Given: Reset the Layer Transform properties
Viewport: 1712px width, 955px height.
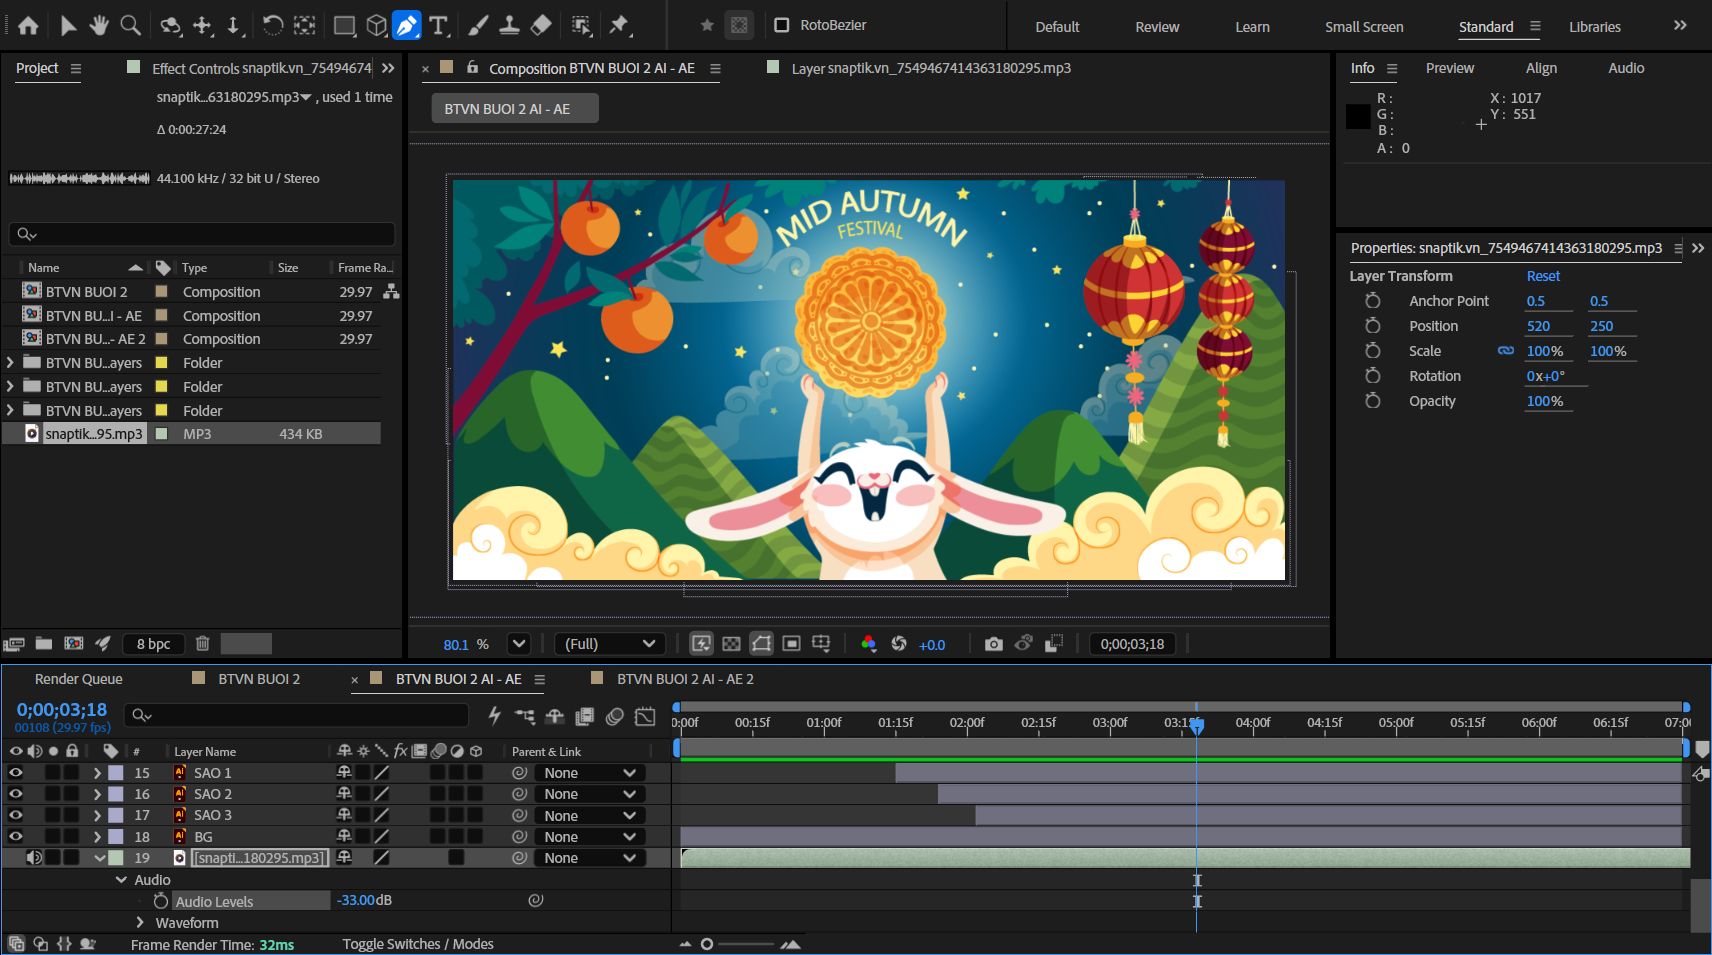Looking at the screenshot, I should 1543,276.
